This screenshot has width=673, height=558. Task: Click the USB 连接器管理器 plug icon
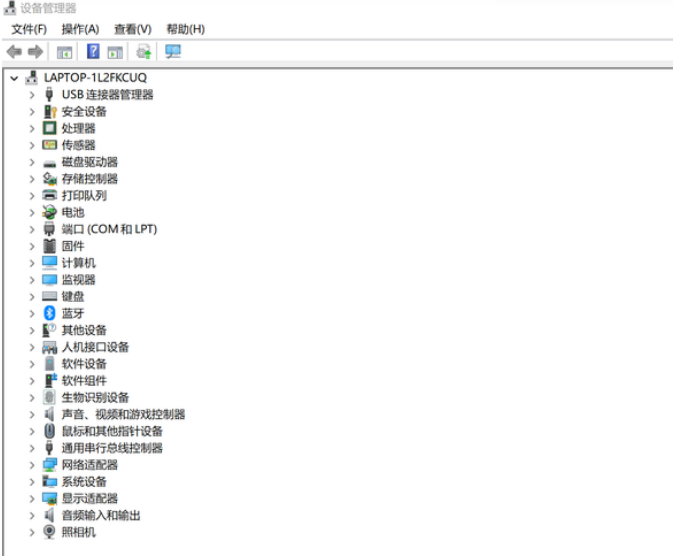click(49, 94)
